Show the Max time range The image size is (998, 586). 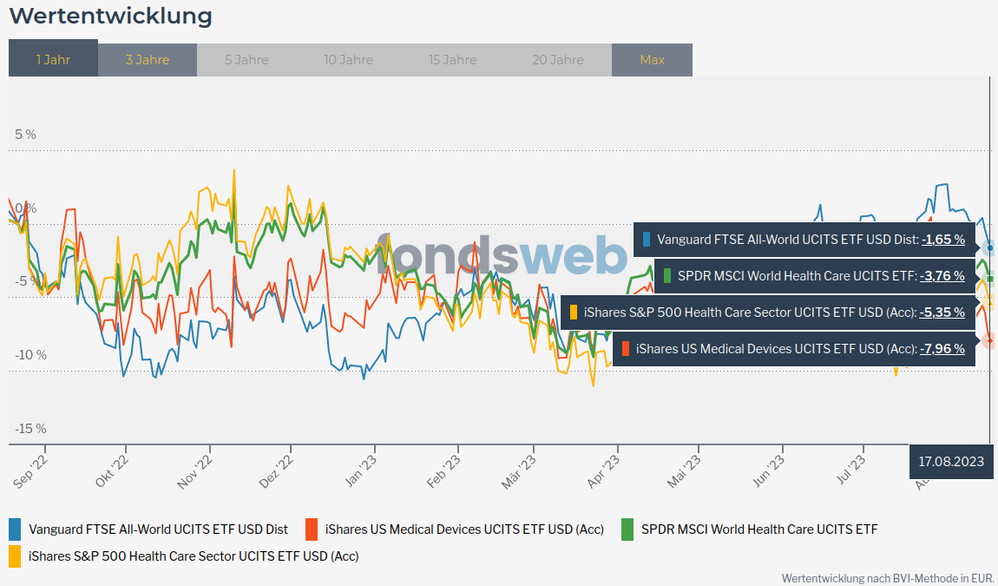click(652, 60)
